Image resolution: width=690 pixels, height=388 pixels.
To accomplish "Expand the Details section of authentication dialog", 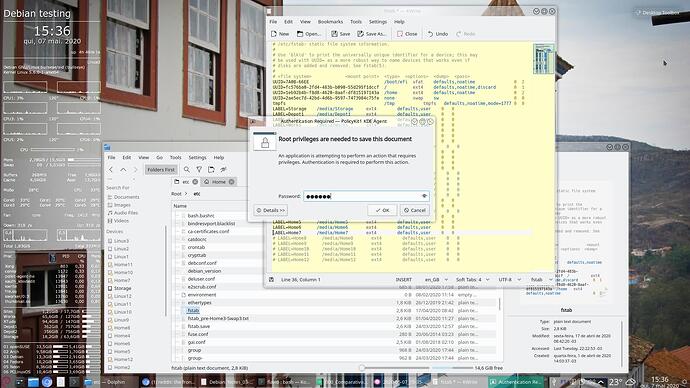I will [x=271, y=210].
